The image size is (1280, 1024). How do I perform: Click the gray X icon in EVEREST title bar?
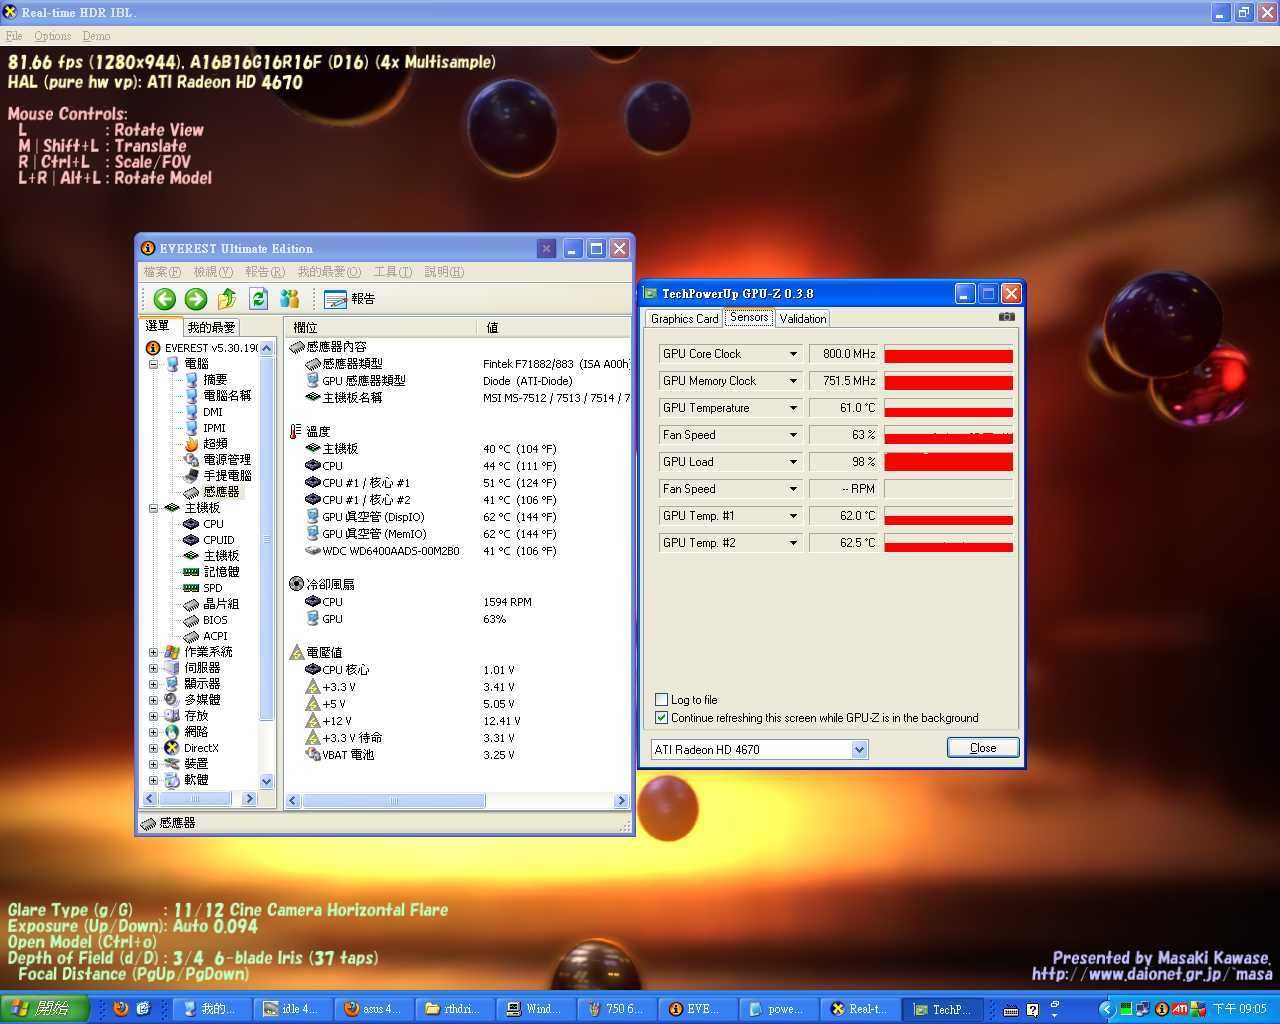tap(546, 248)
